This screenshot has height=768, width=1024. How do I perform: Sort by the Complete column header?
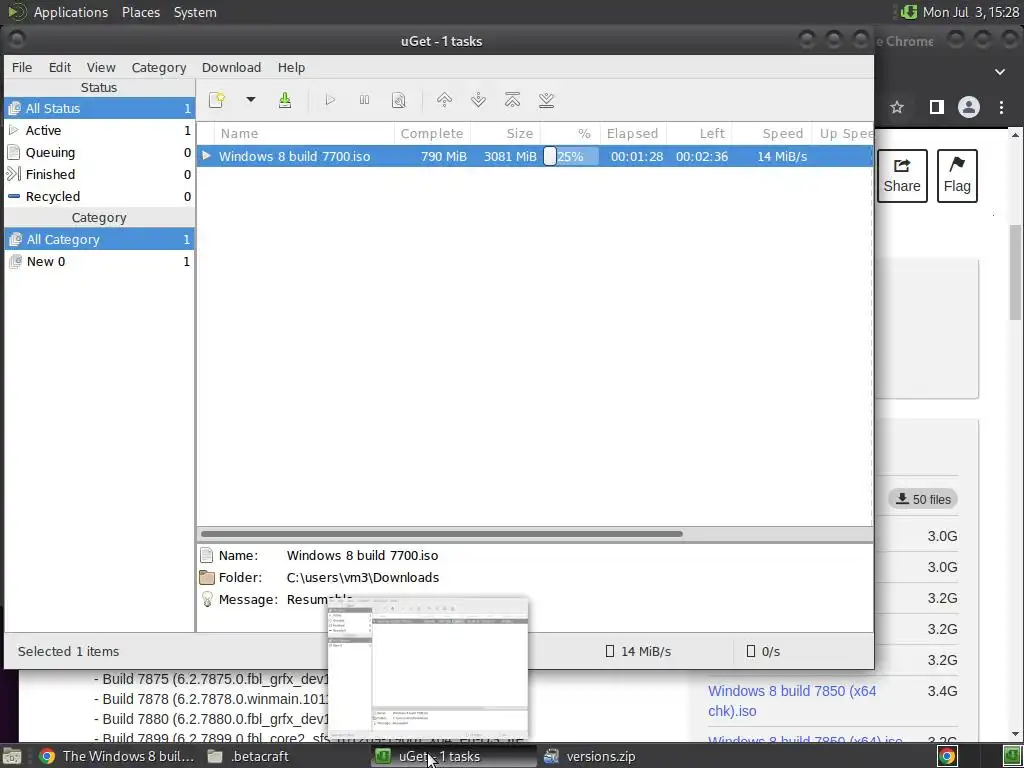pyautogui.click(x=432, y=133)
